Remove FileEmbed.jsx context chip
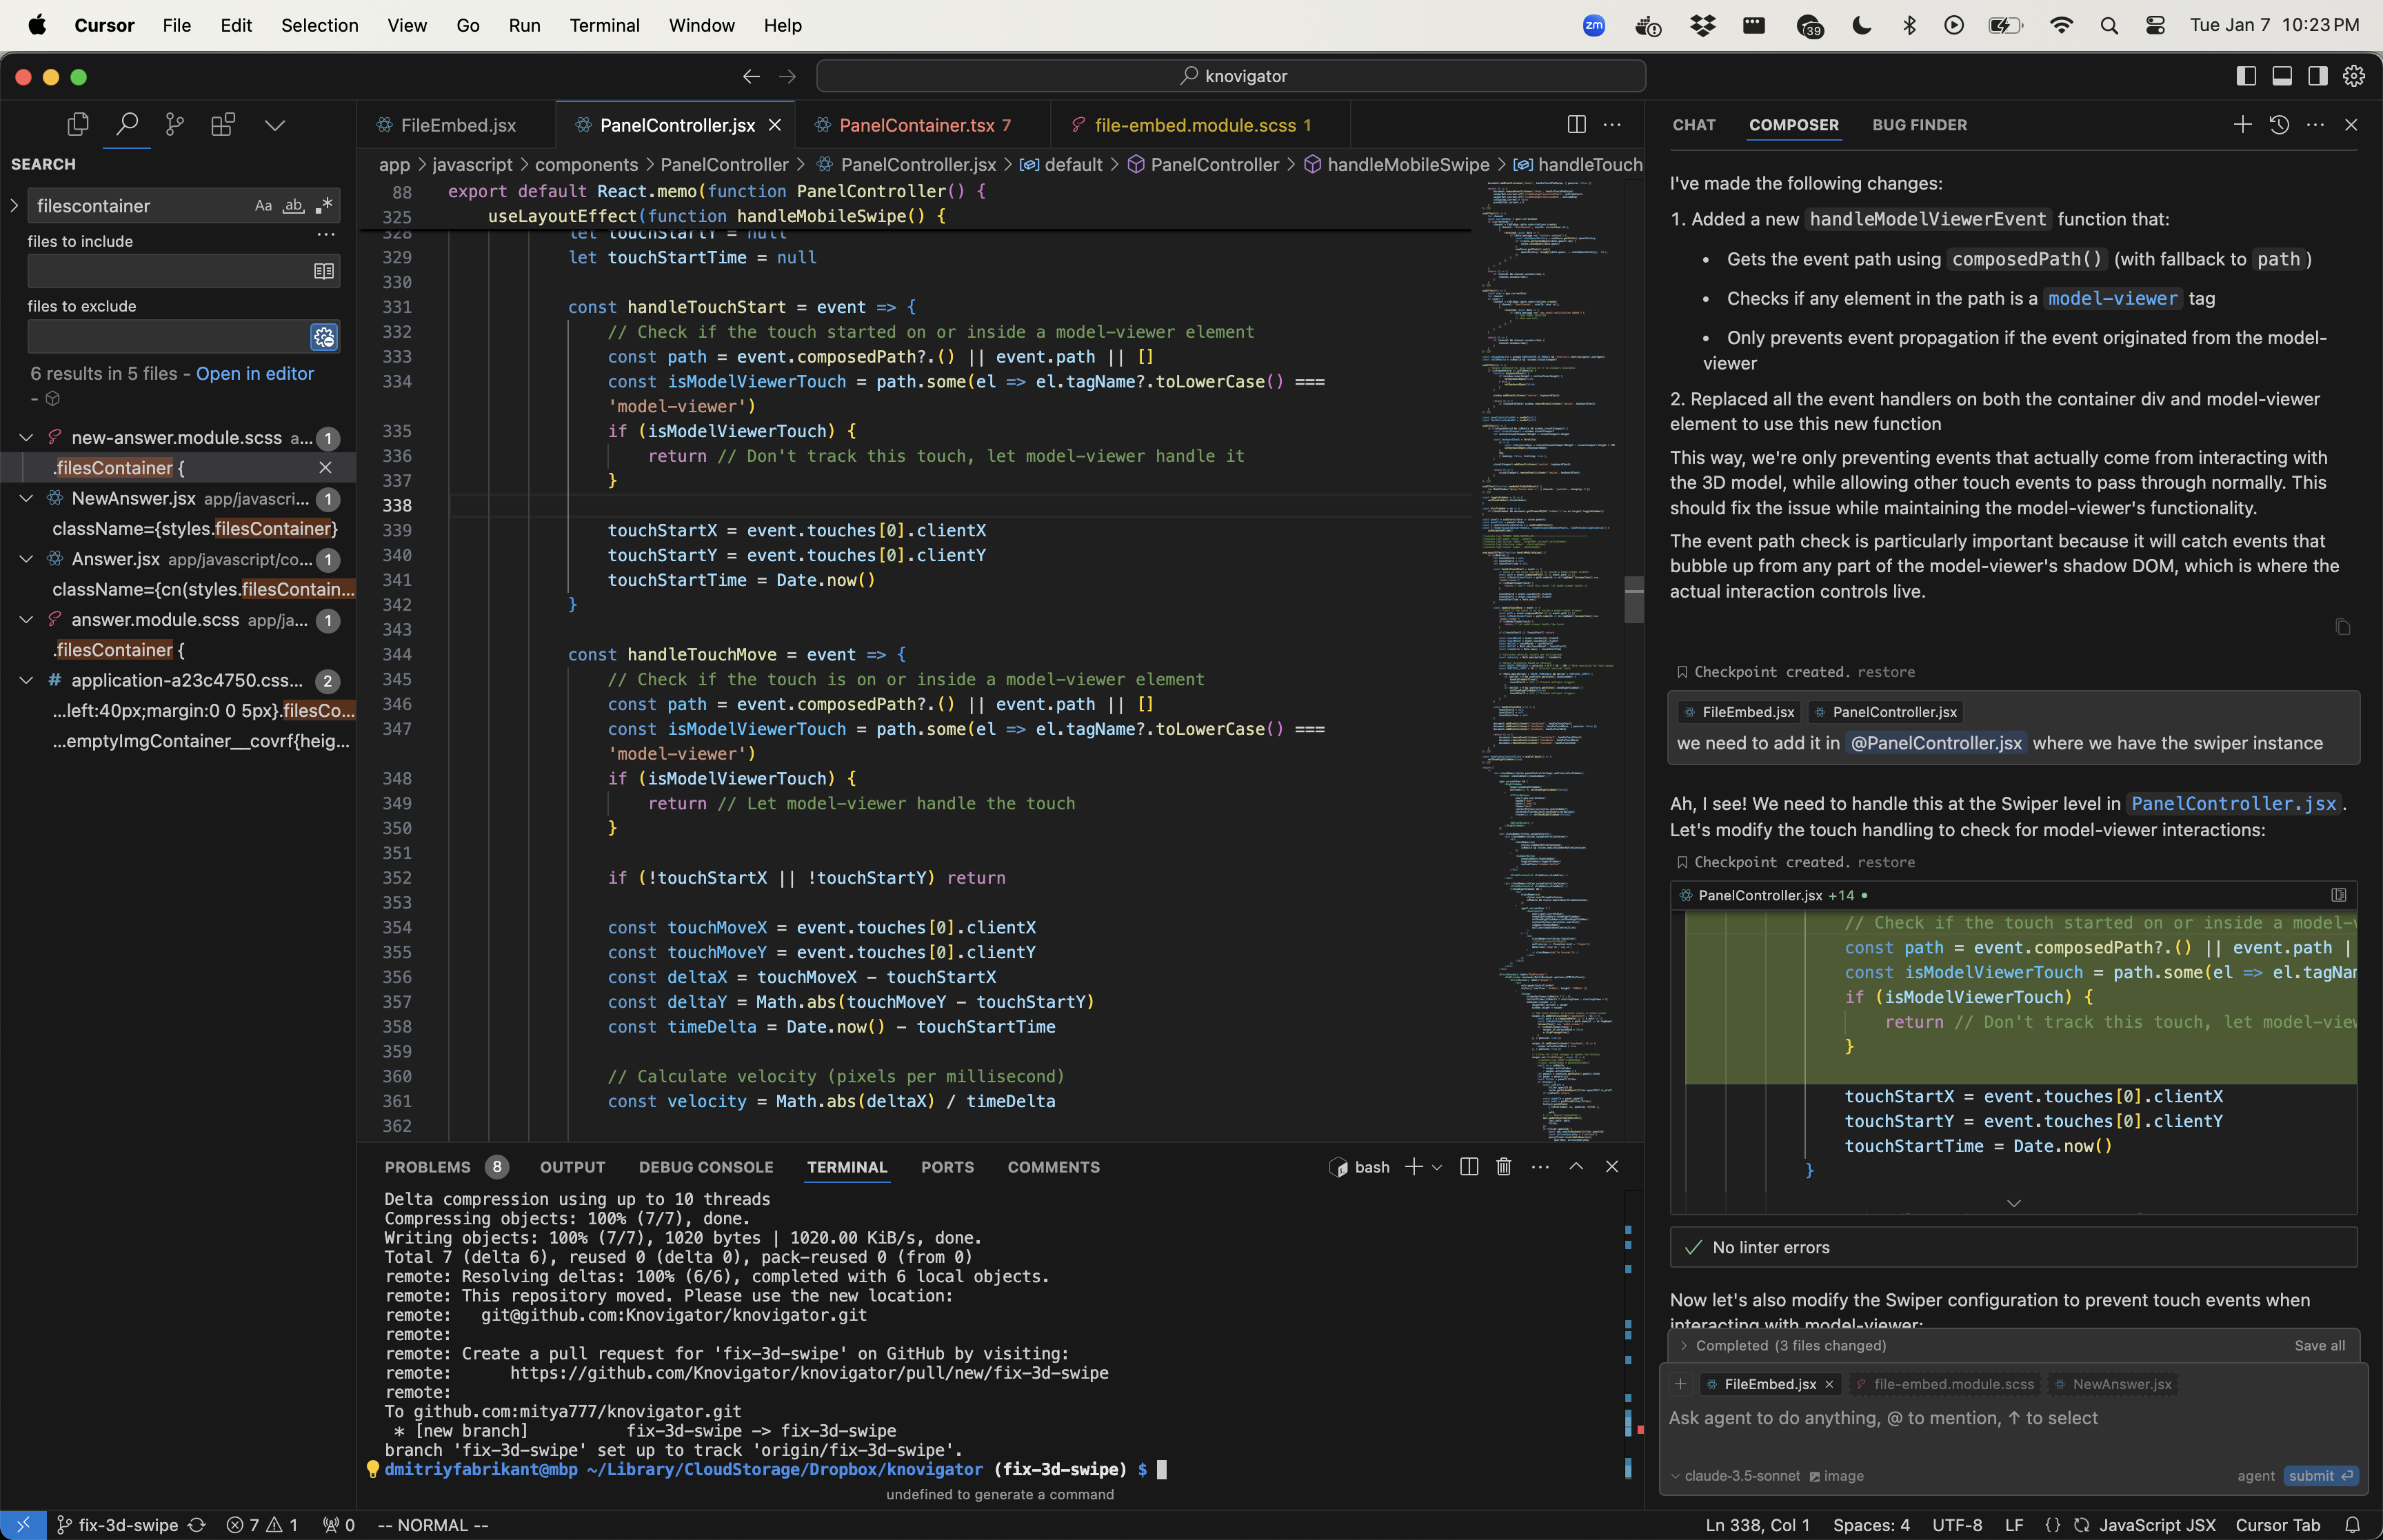The height and width of the screenshot is (1540, 2383). coord(1829,1384)
